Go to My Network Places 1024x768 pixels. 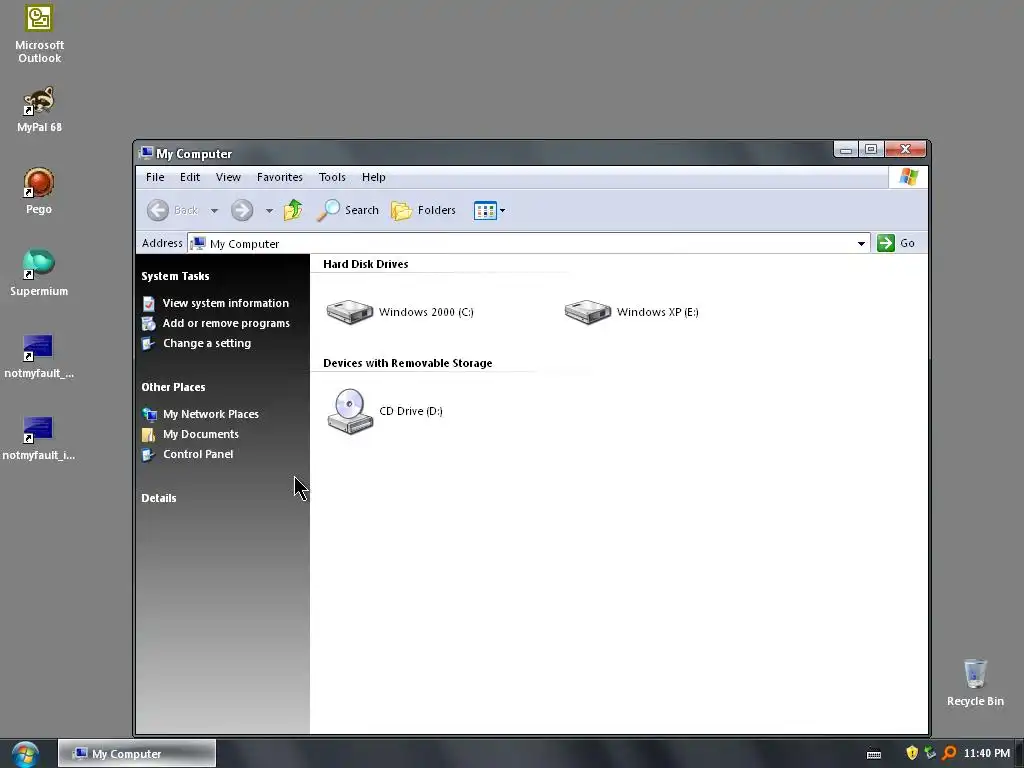[211, 414]
